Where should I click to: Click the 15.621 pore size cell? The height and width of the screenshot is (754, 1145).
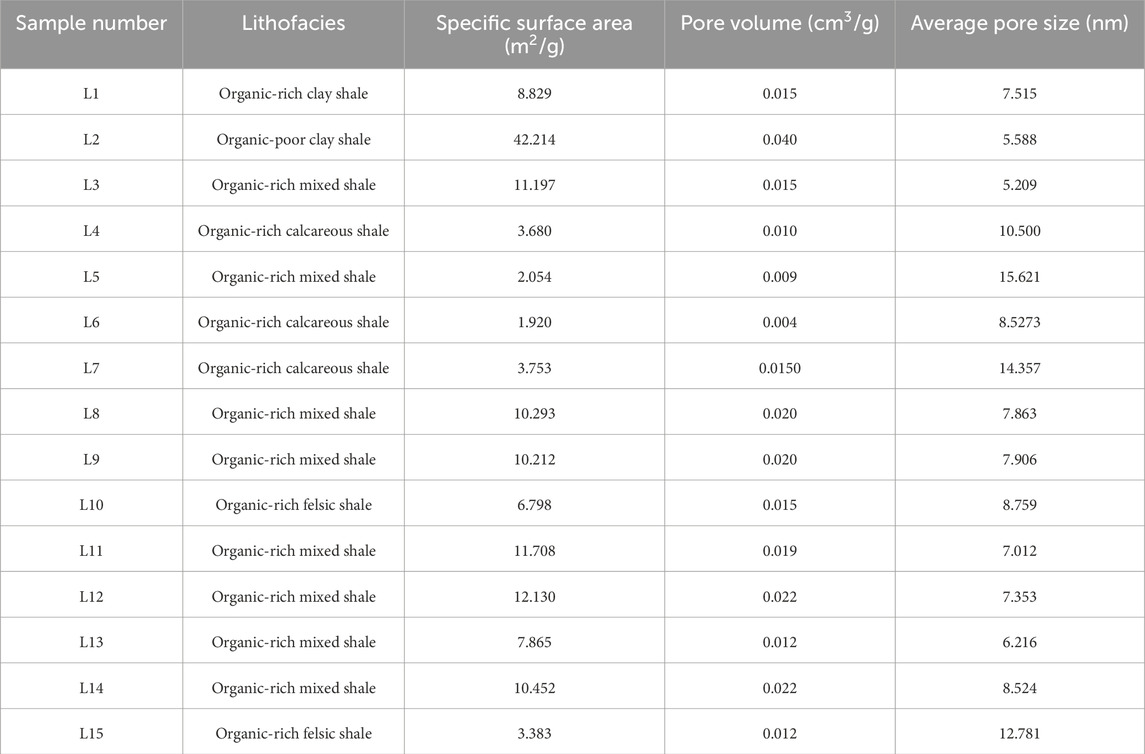tap(1019, 277)
